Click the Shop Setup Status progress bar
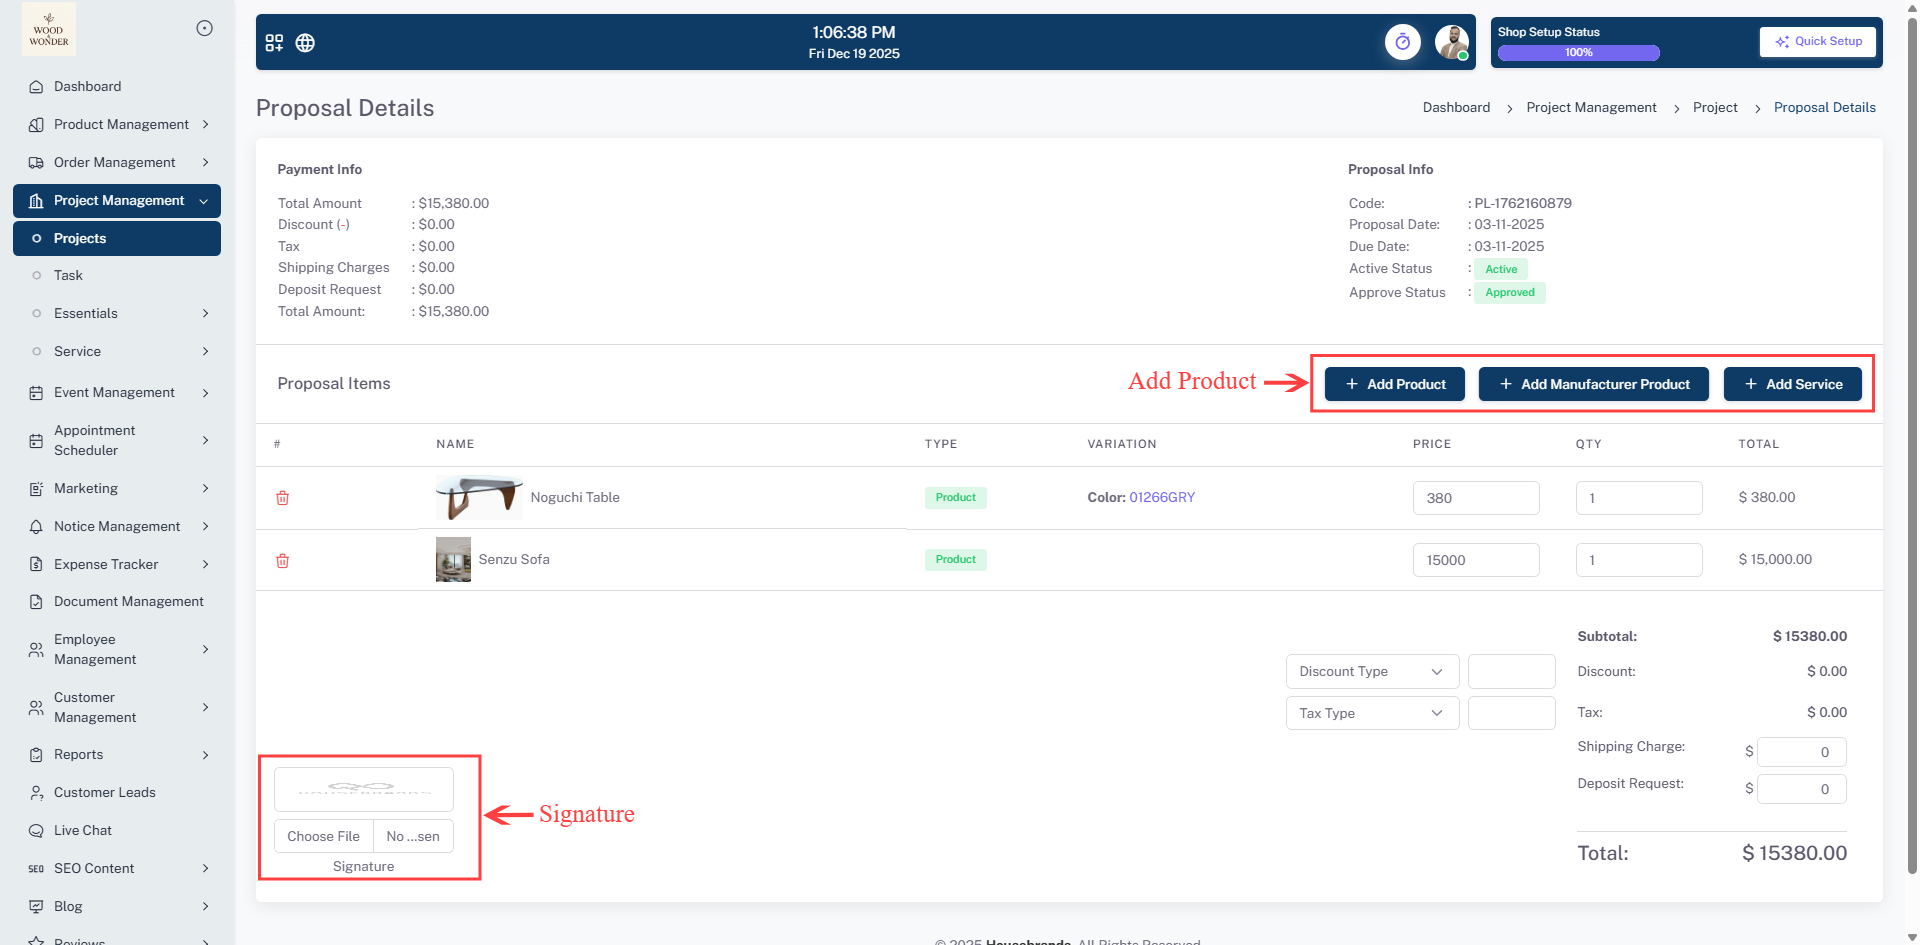This screenshot has height=945, width=1920. pos(1578,53)
